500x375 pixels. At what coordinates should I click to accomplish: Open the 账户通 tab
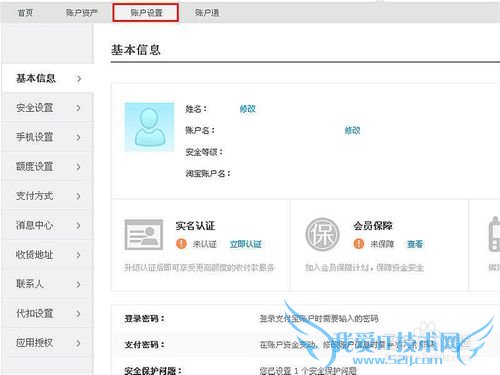pyautogui.click(x=207, y=13)
